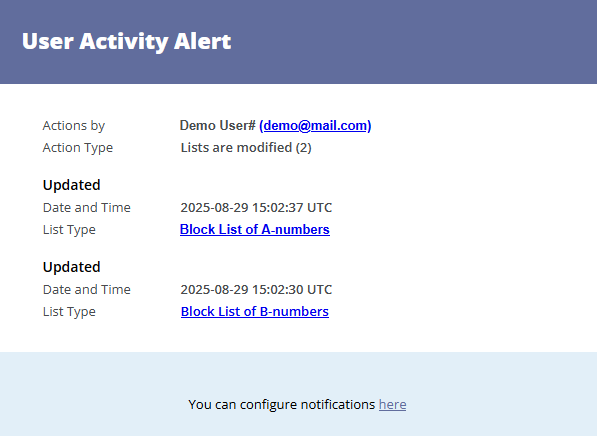Screen dimensions: 597x436
Task: Click 'Date and Time' label beside 15:02:30 timestamp
Action: (86, 289)
